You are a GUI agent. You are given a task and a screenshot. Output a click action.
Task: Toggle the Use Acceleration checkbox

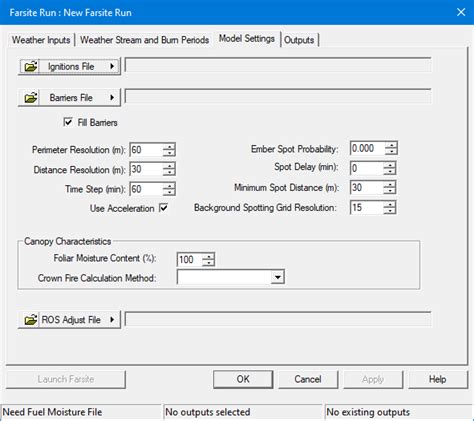pyautogui.click(x=164, y=208)
